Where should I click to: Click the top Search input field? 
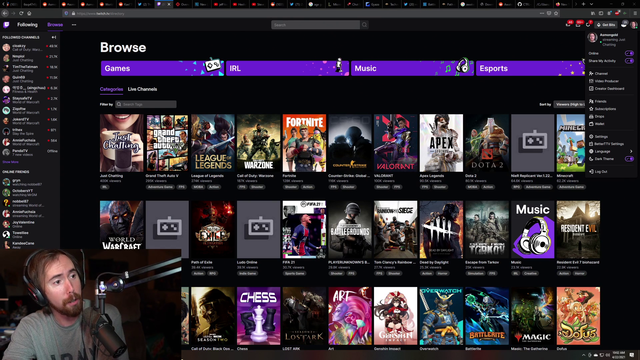pos(316,25)
